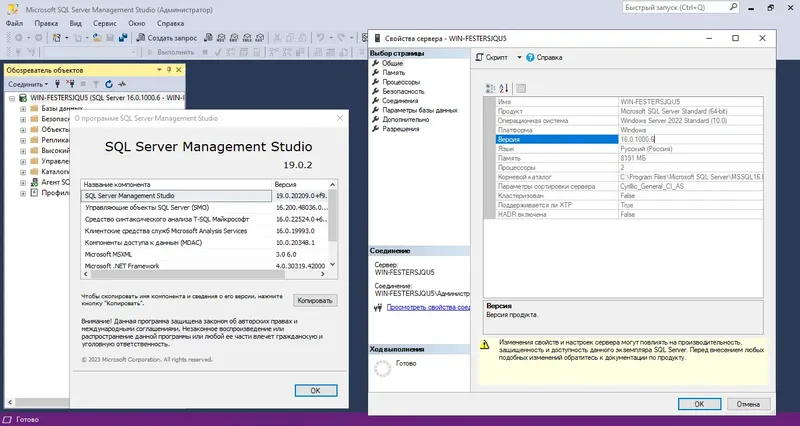Screen dimensions: 800x426
Task: Select the Общие page in server properties
Action: [392, 63]
